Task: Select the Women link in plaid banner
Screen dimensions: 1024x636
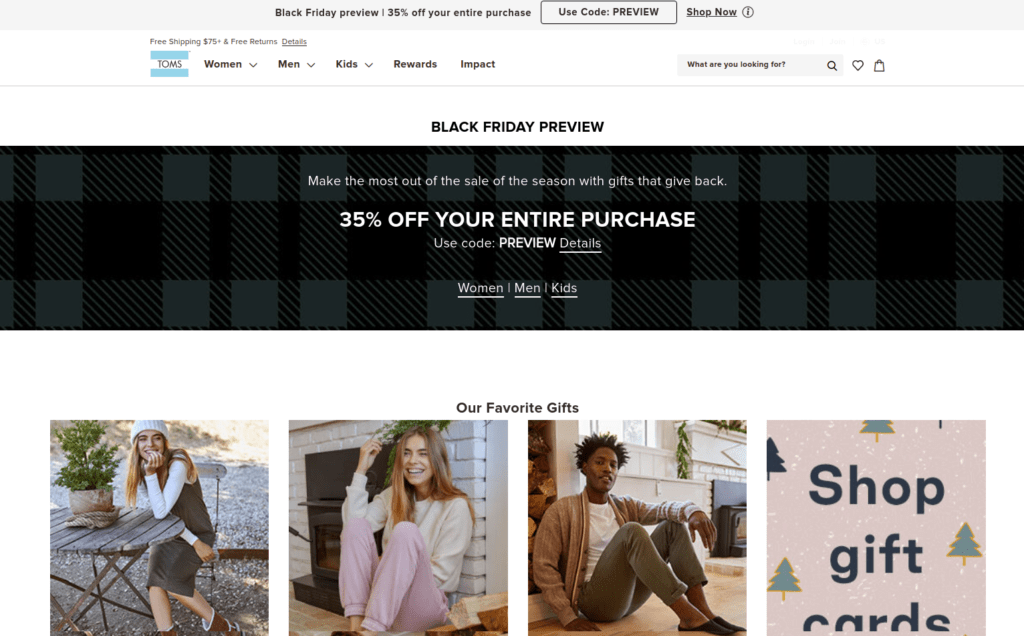Action: click(x=480, y=288)
